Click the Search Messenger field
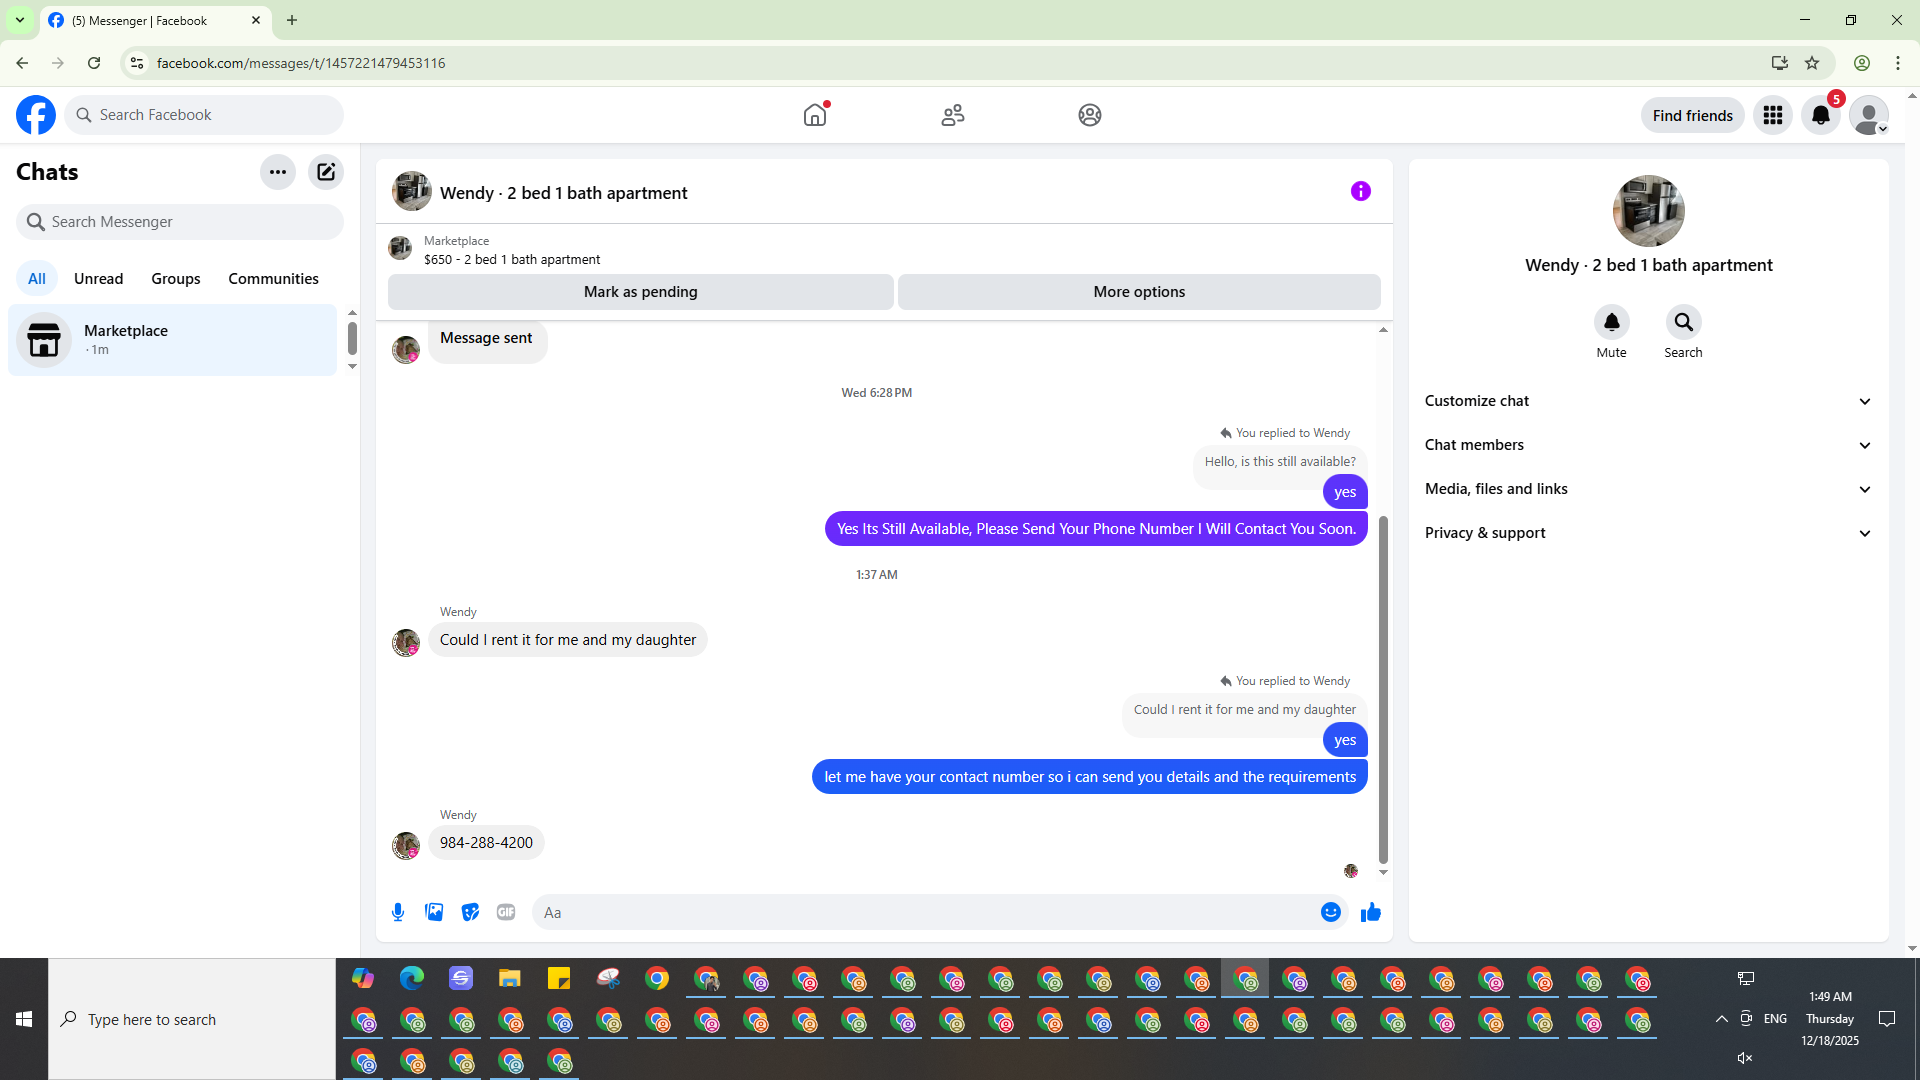 pyautogui.click(x=180, y=222)
